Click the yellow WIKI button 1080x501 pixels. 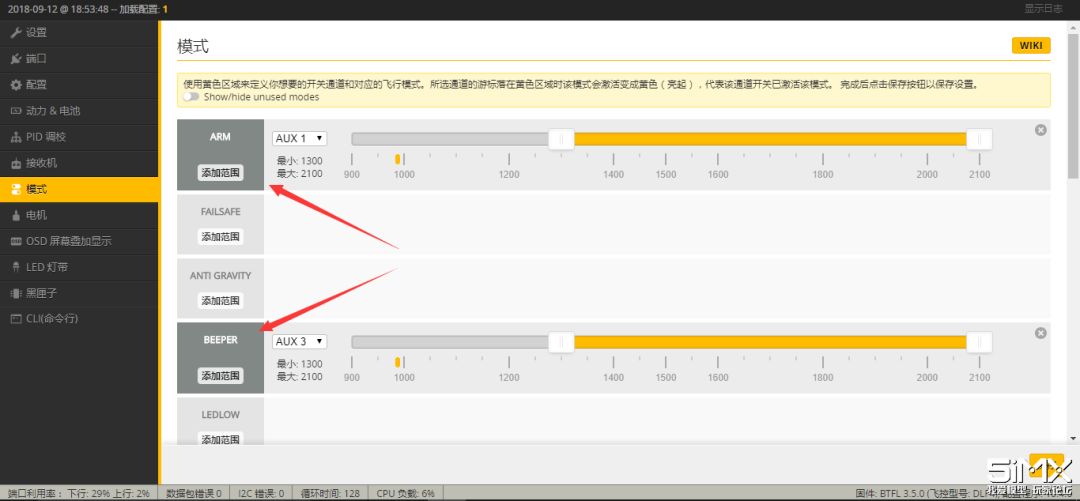click(1030, 46)
